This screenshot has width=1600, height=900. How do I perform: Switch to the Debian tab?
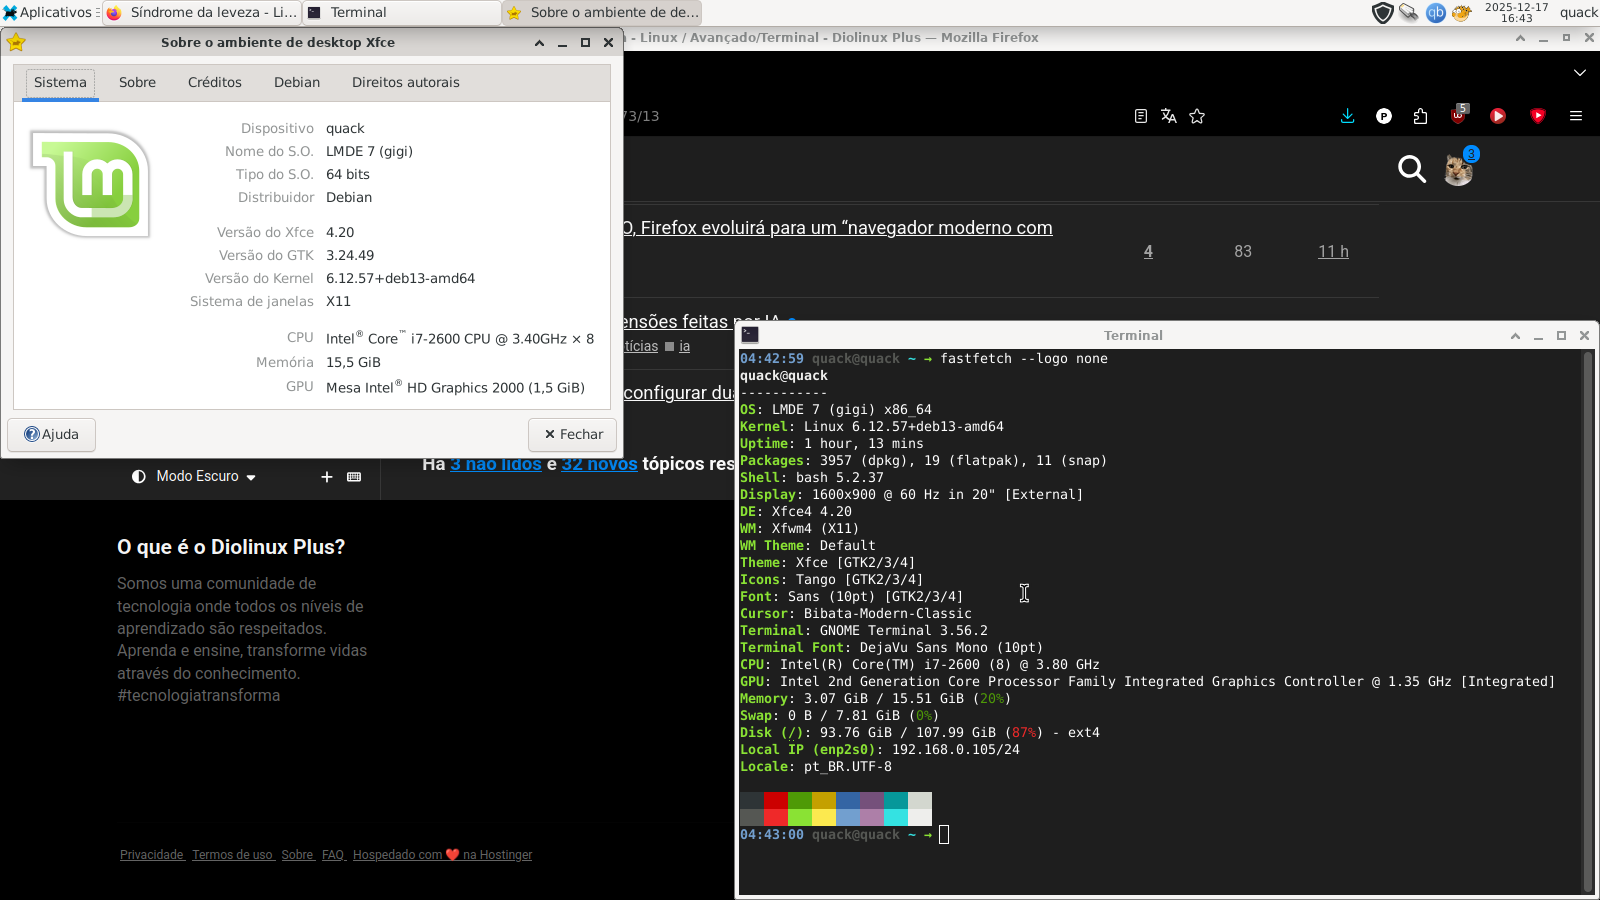click(297, 83)
